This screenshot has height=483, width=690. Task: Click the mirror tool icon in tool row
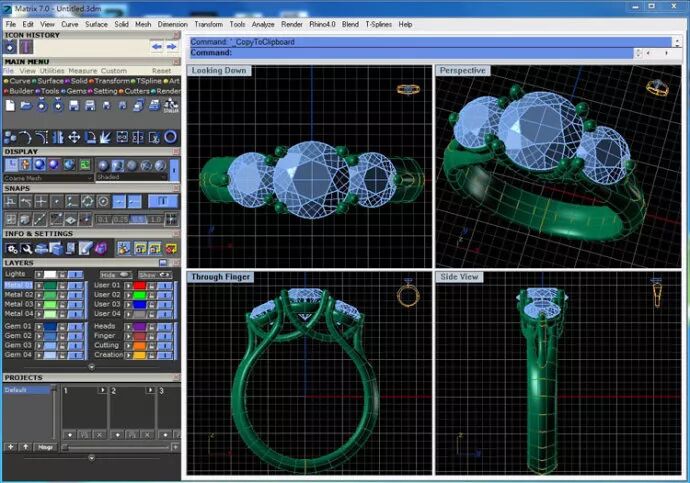coord(138,137)
